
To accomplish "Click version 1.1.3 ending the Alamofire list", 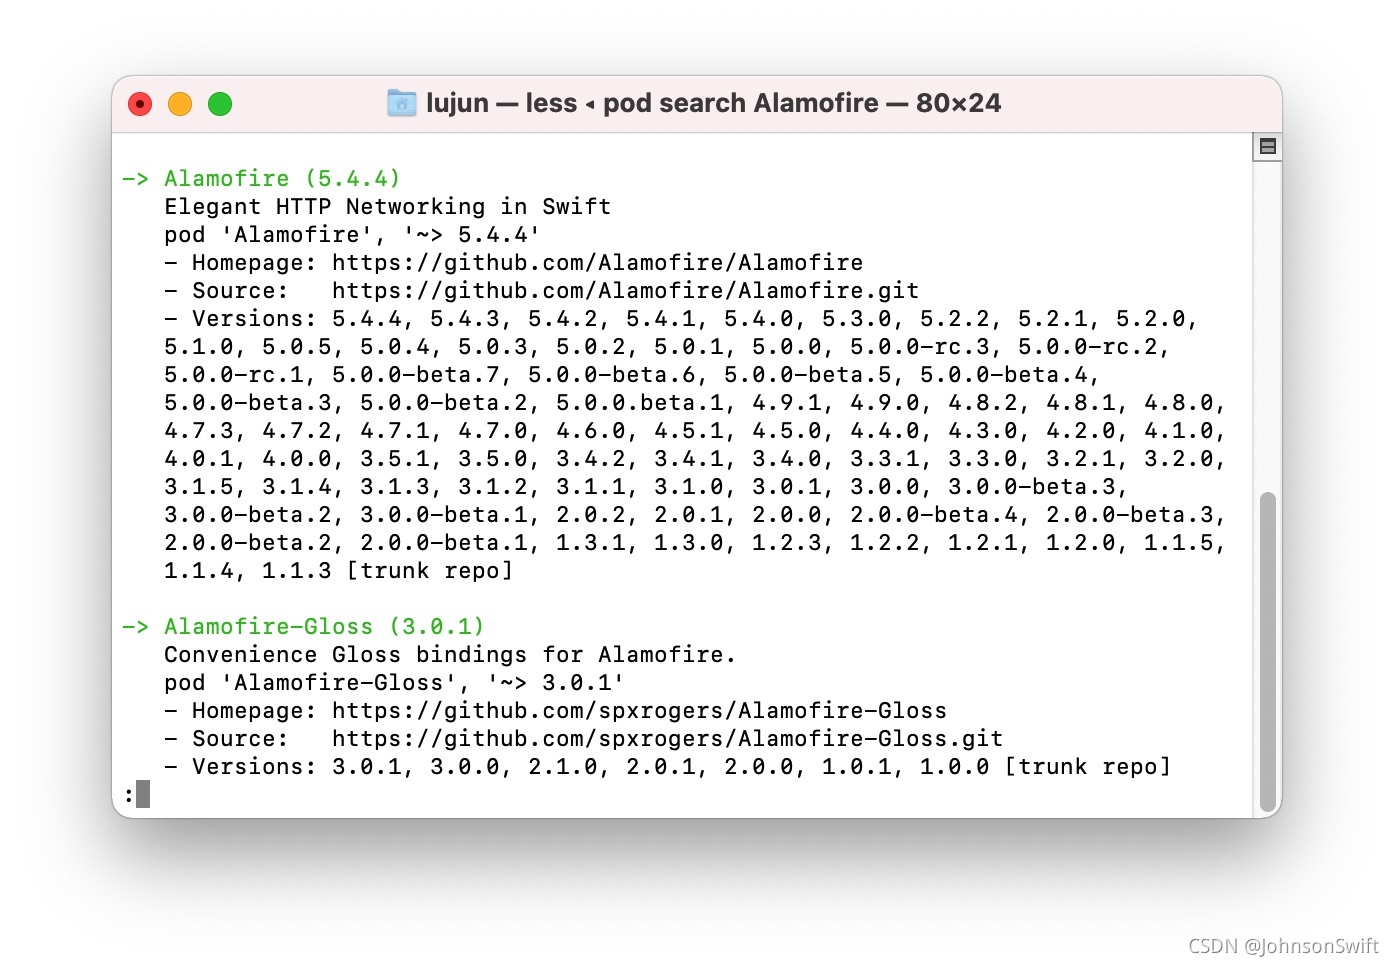I will pyautogui.click(x=296, y=571).
